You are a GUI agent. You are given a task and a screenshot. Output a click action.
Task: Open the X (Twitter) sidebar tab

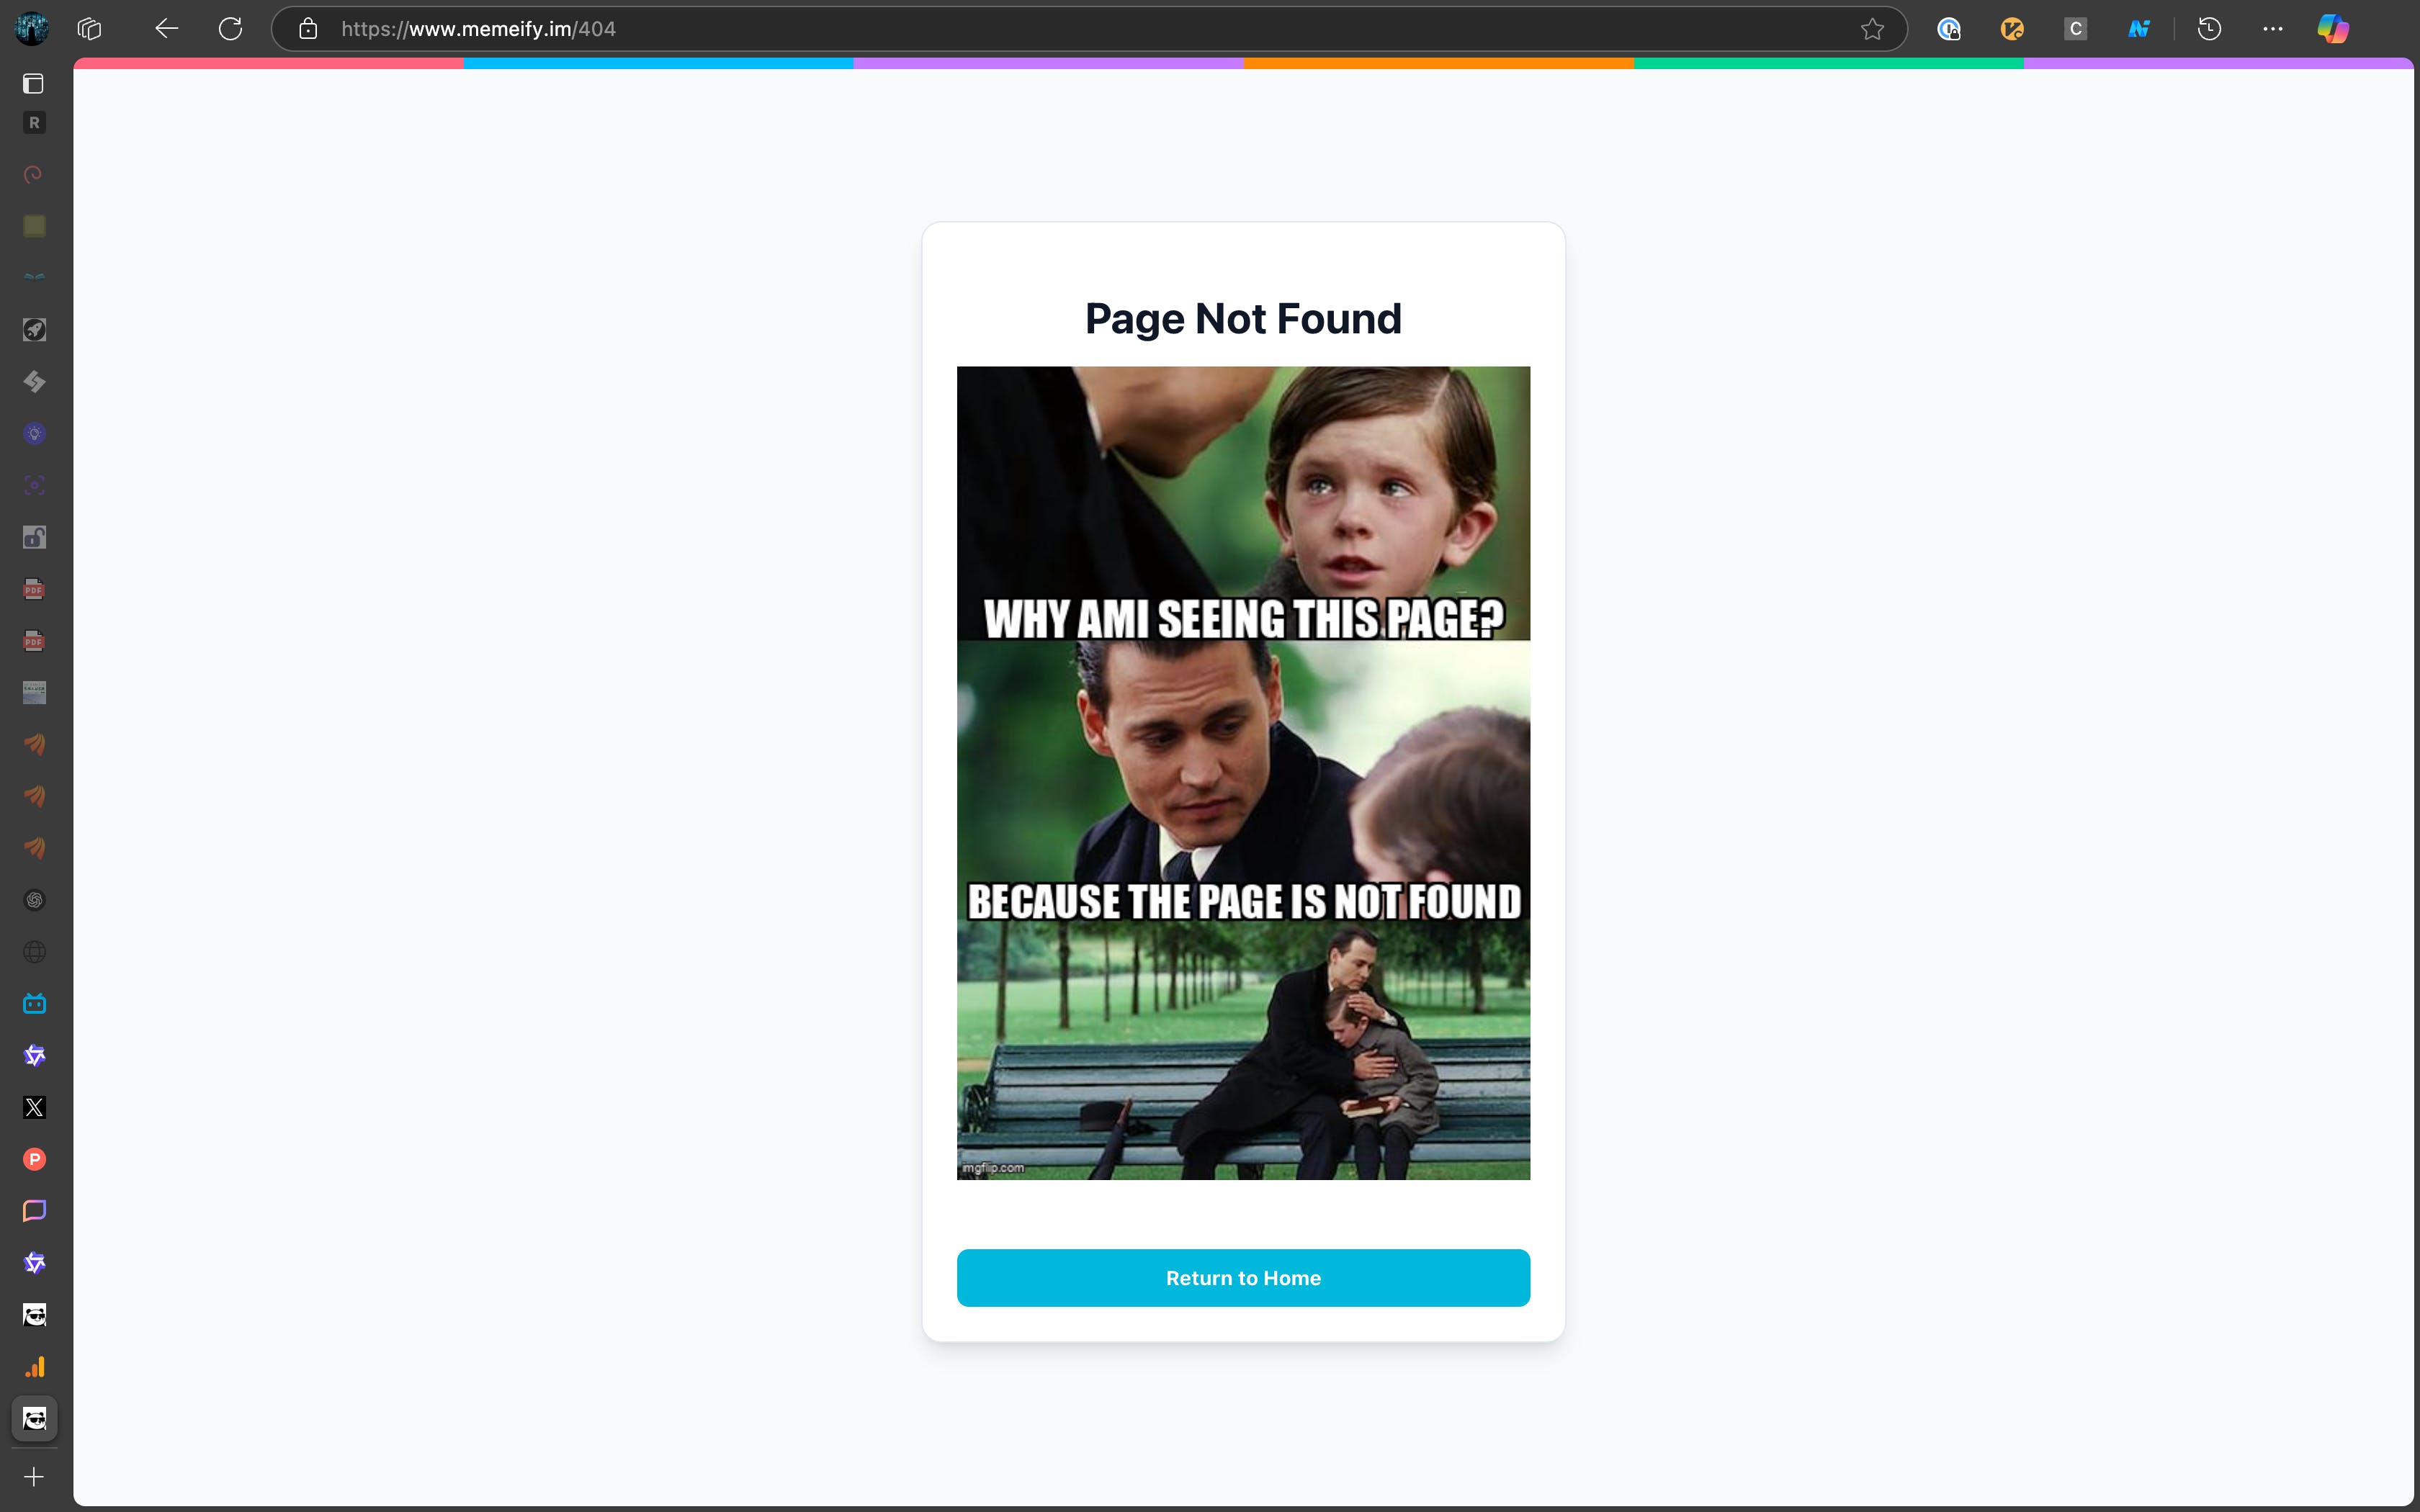click(x=34, y=1107)
